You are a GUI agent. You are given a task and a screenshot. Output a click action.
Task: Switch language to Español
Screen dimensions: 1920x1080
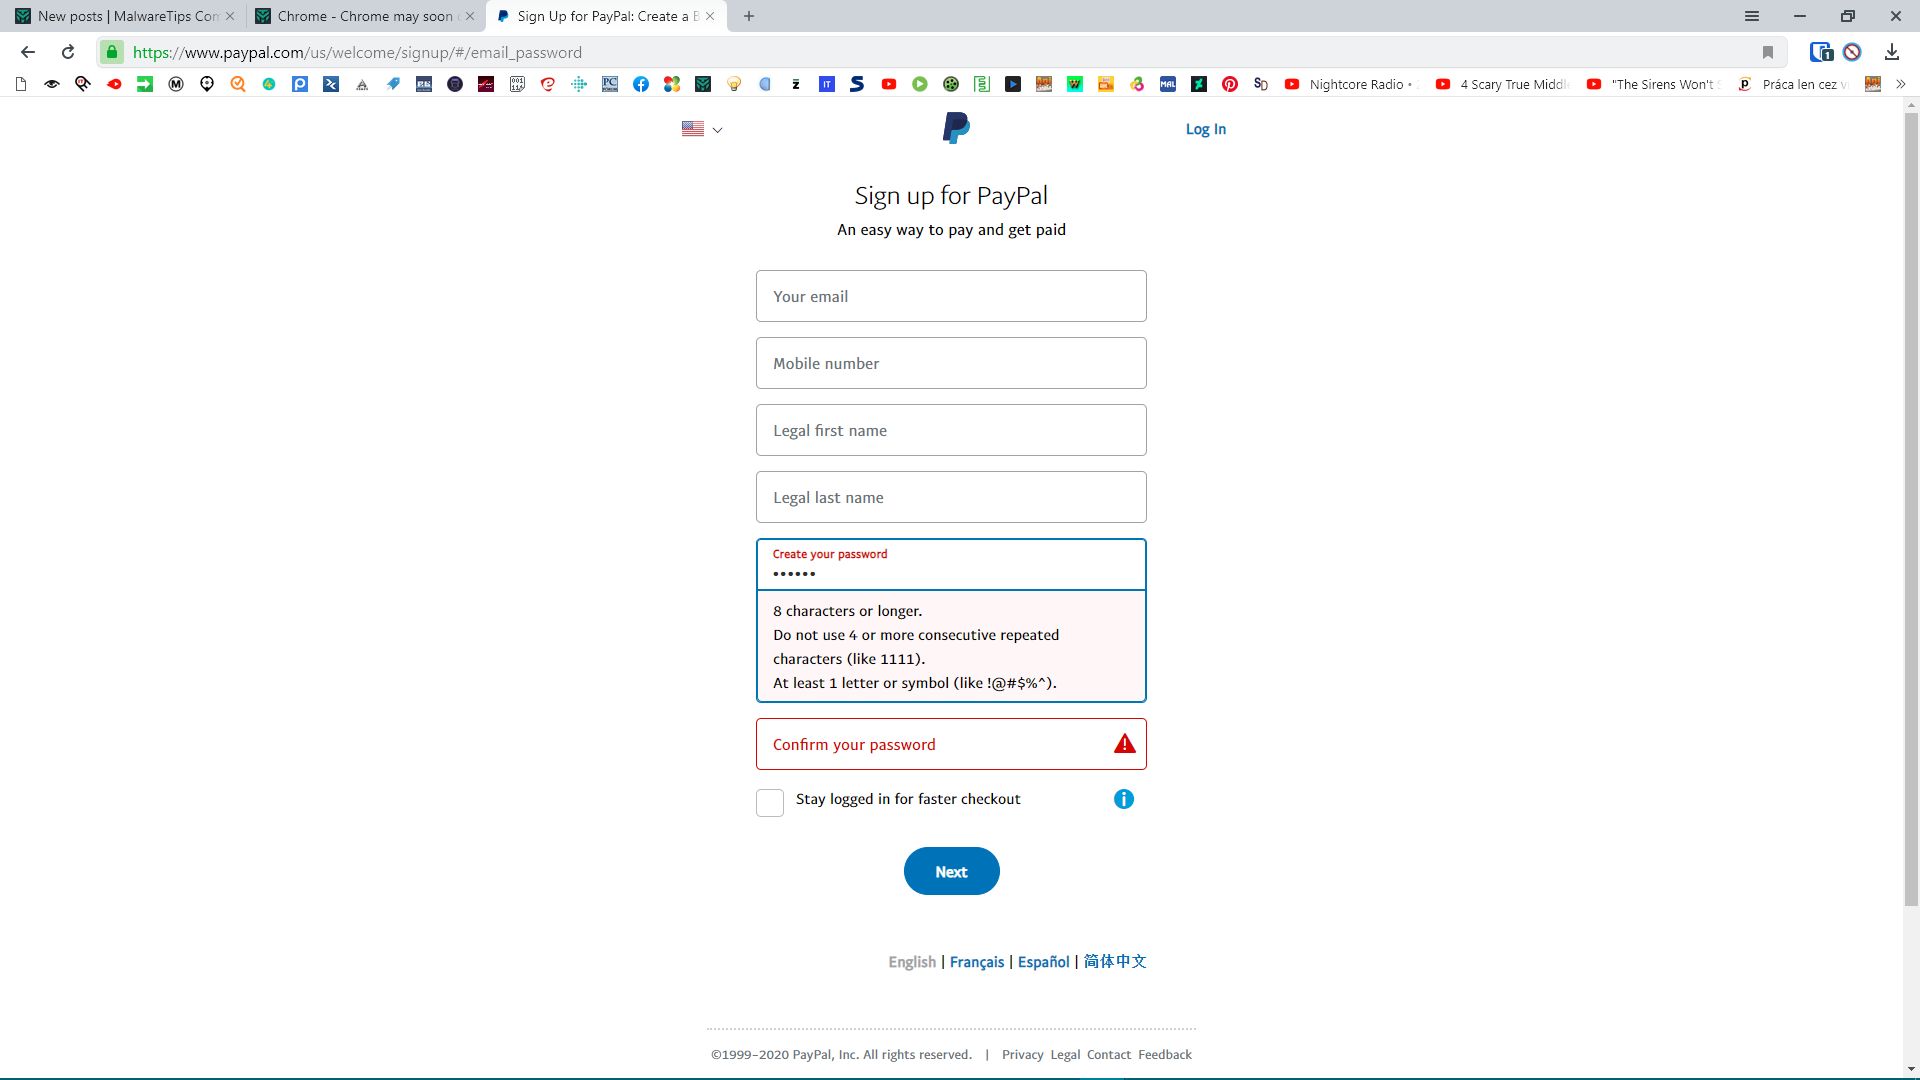[1043, 962]
